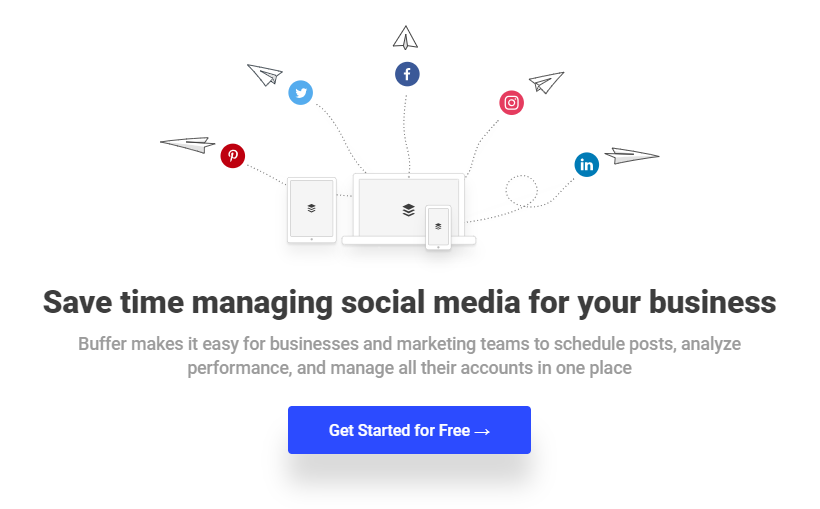Select the Facebook circle icon
This screenshot has width=820, height=509.
click(407, 74)
